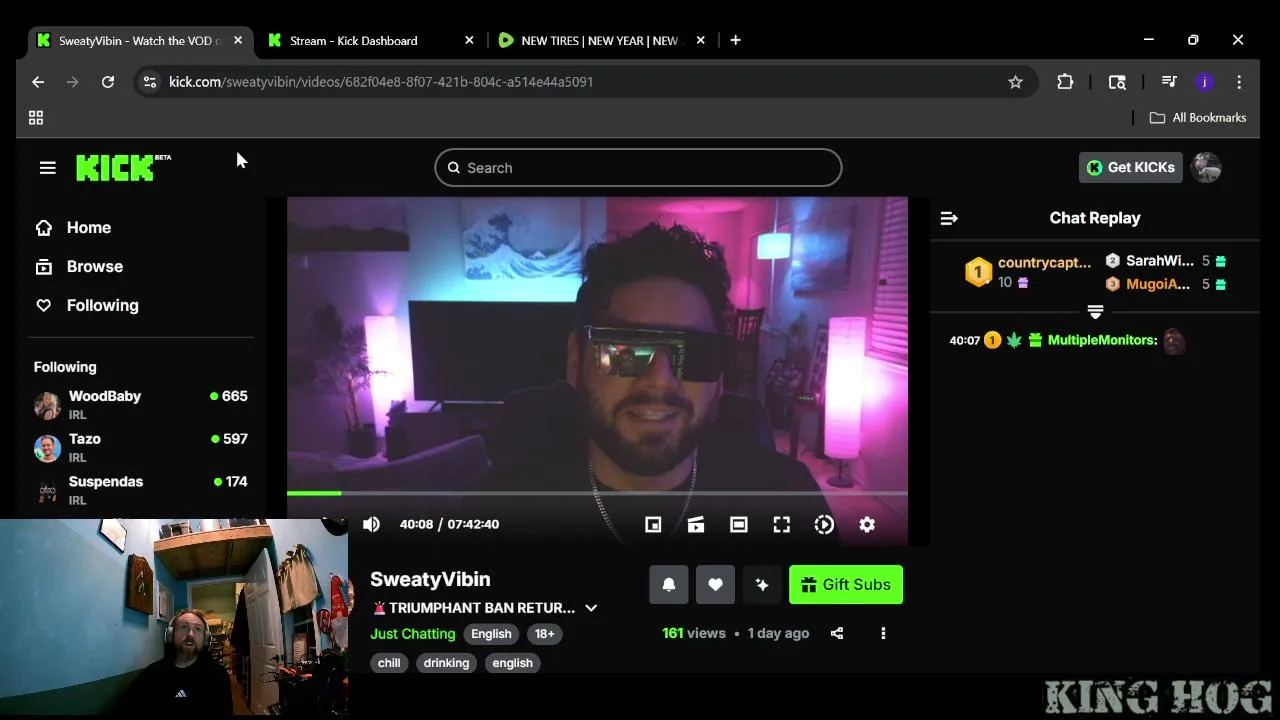
Task: Open the Kick sidebar hamburger menu
Action: (47, 168)
